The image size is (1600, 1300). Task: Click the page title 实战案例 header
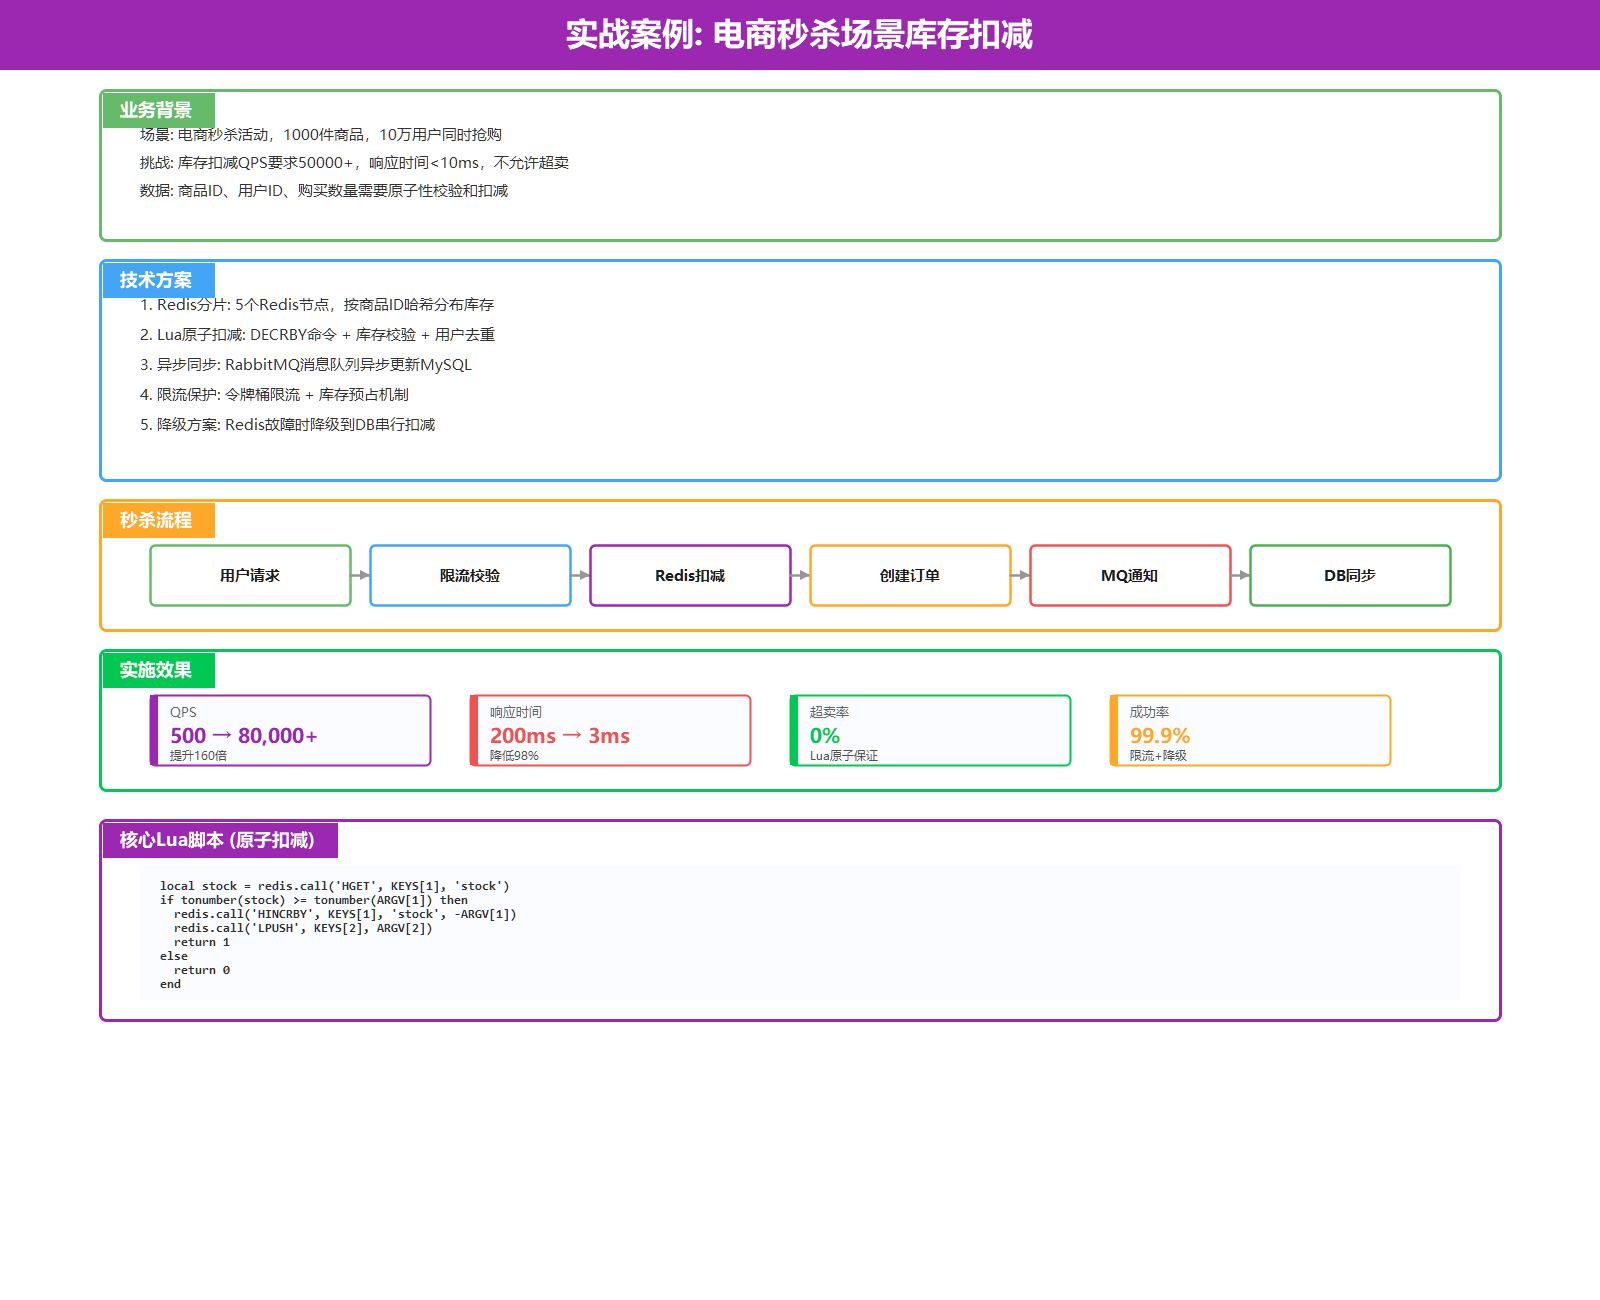800,35
